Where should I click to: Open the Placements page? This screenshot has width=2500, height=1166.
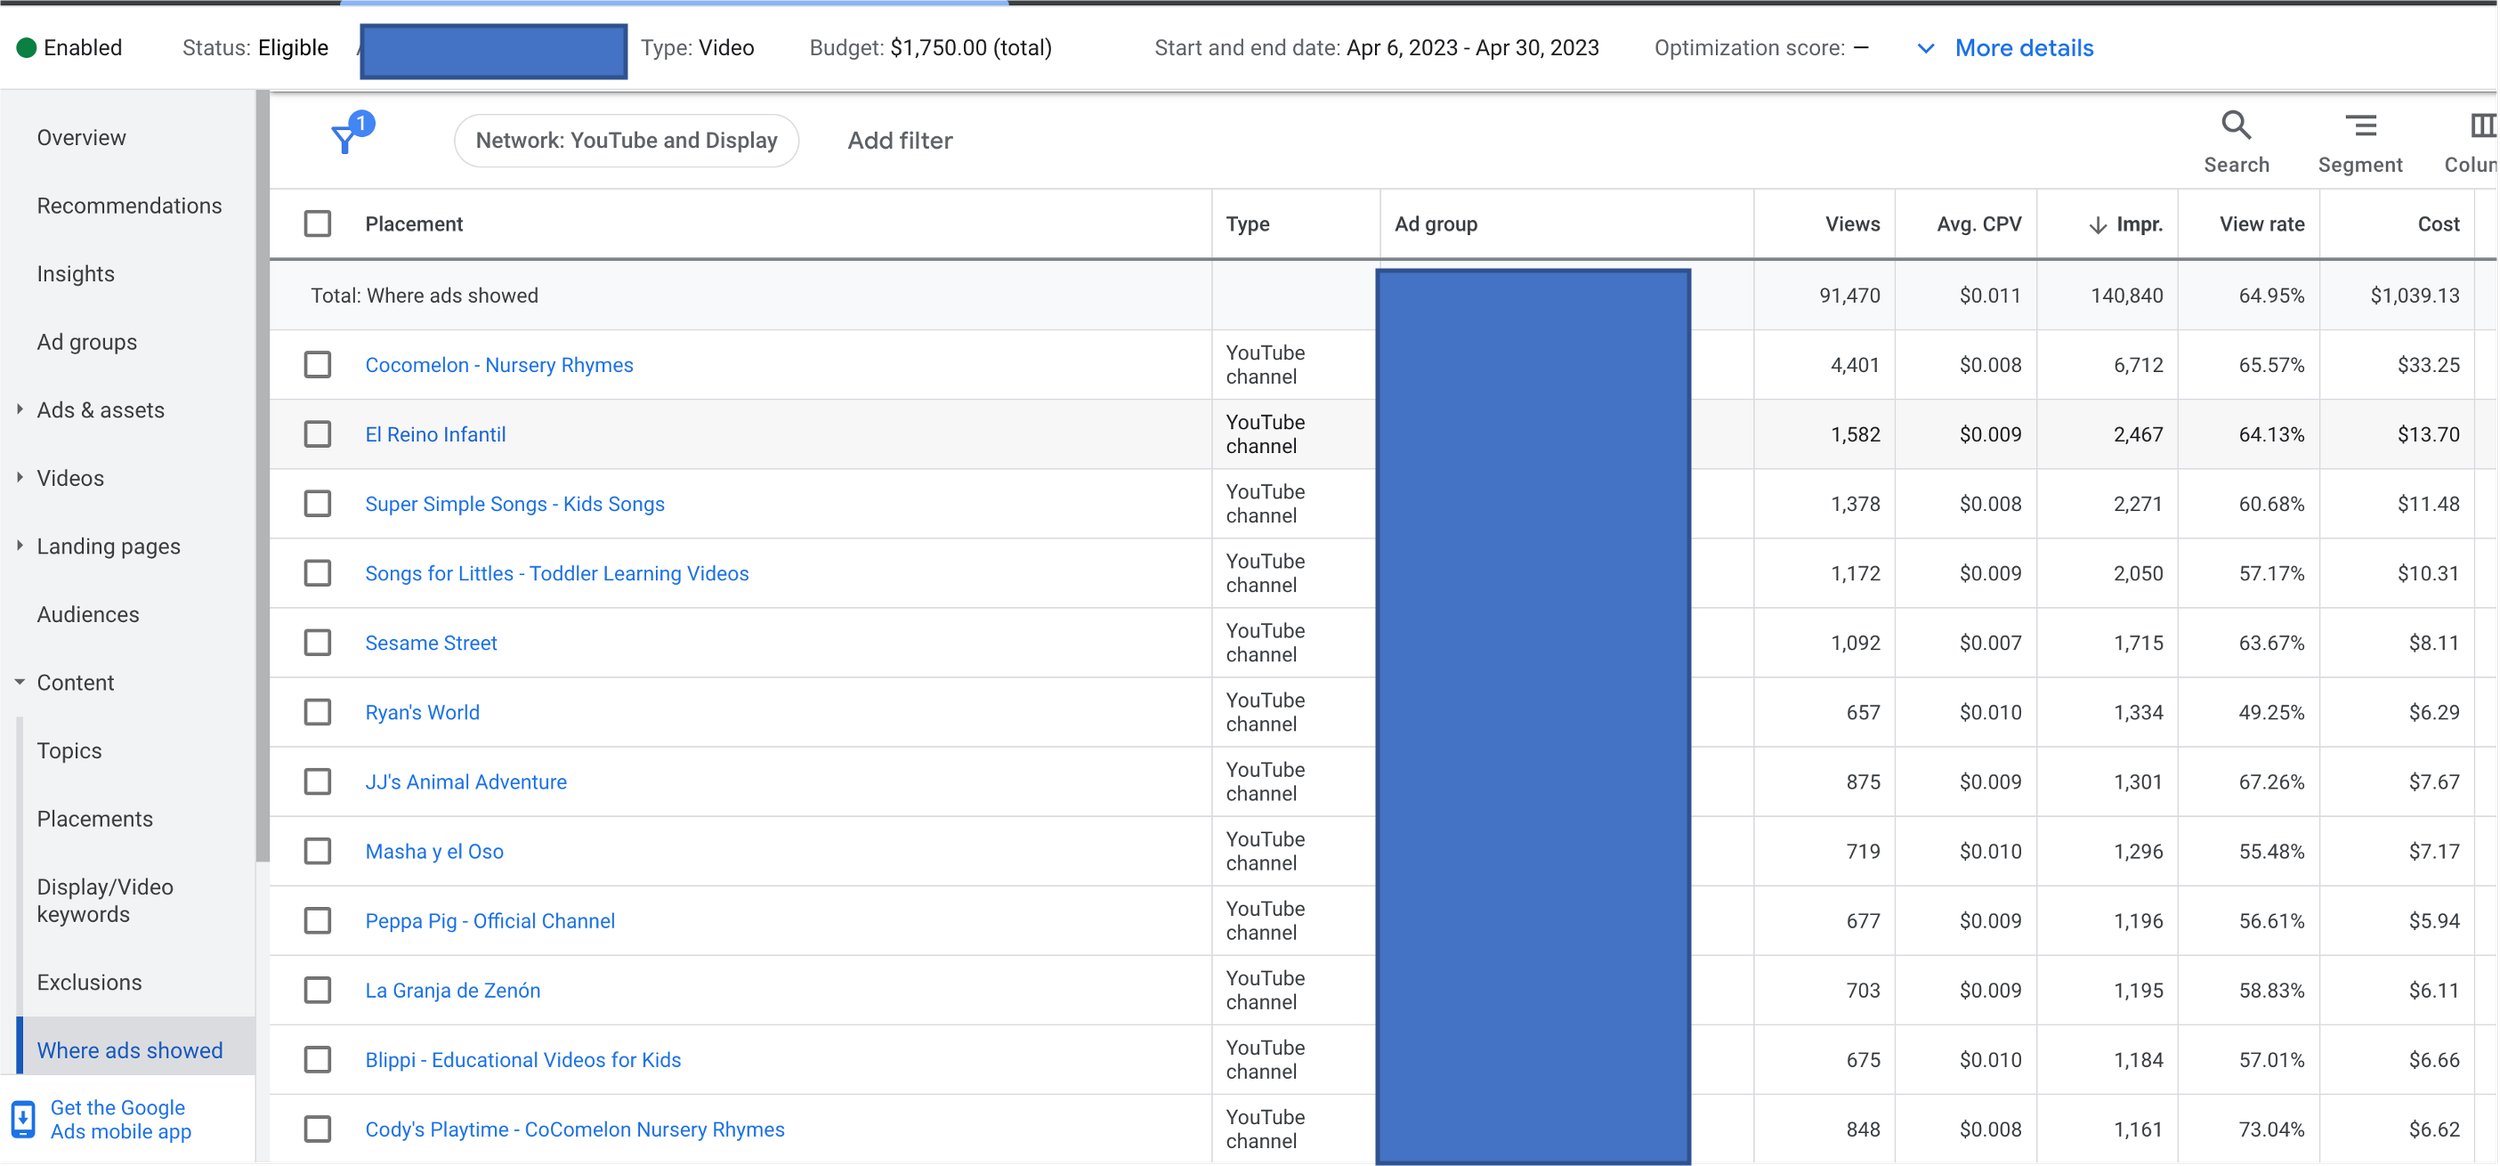tap(95, 819)
